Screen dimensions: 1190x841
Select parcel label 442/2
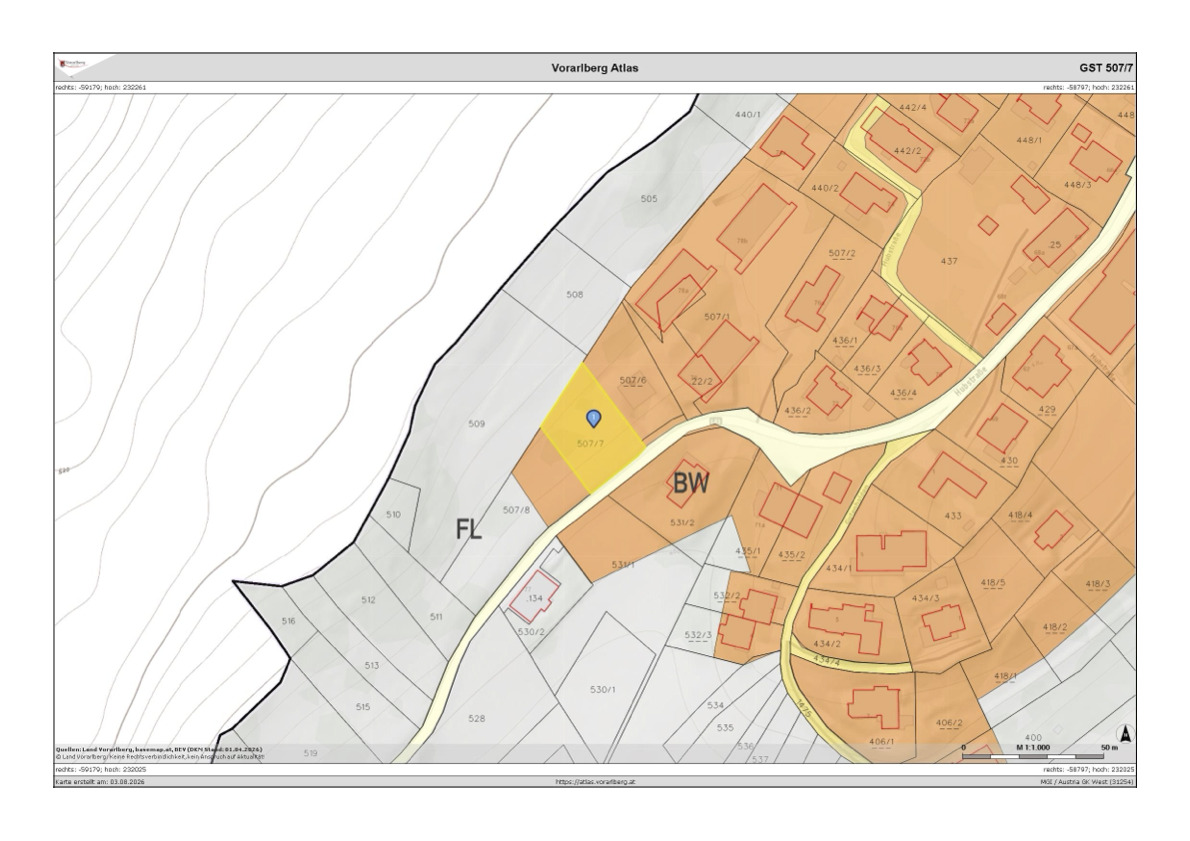point(908,150)
